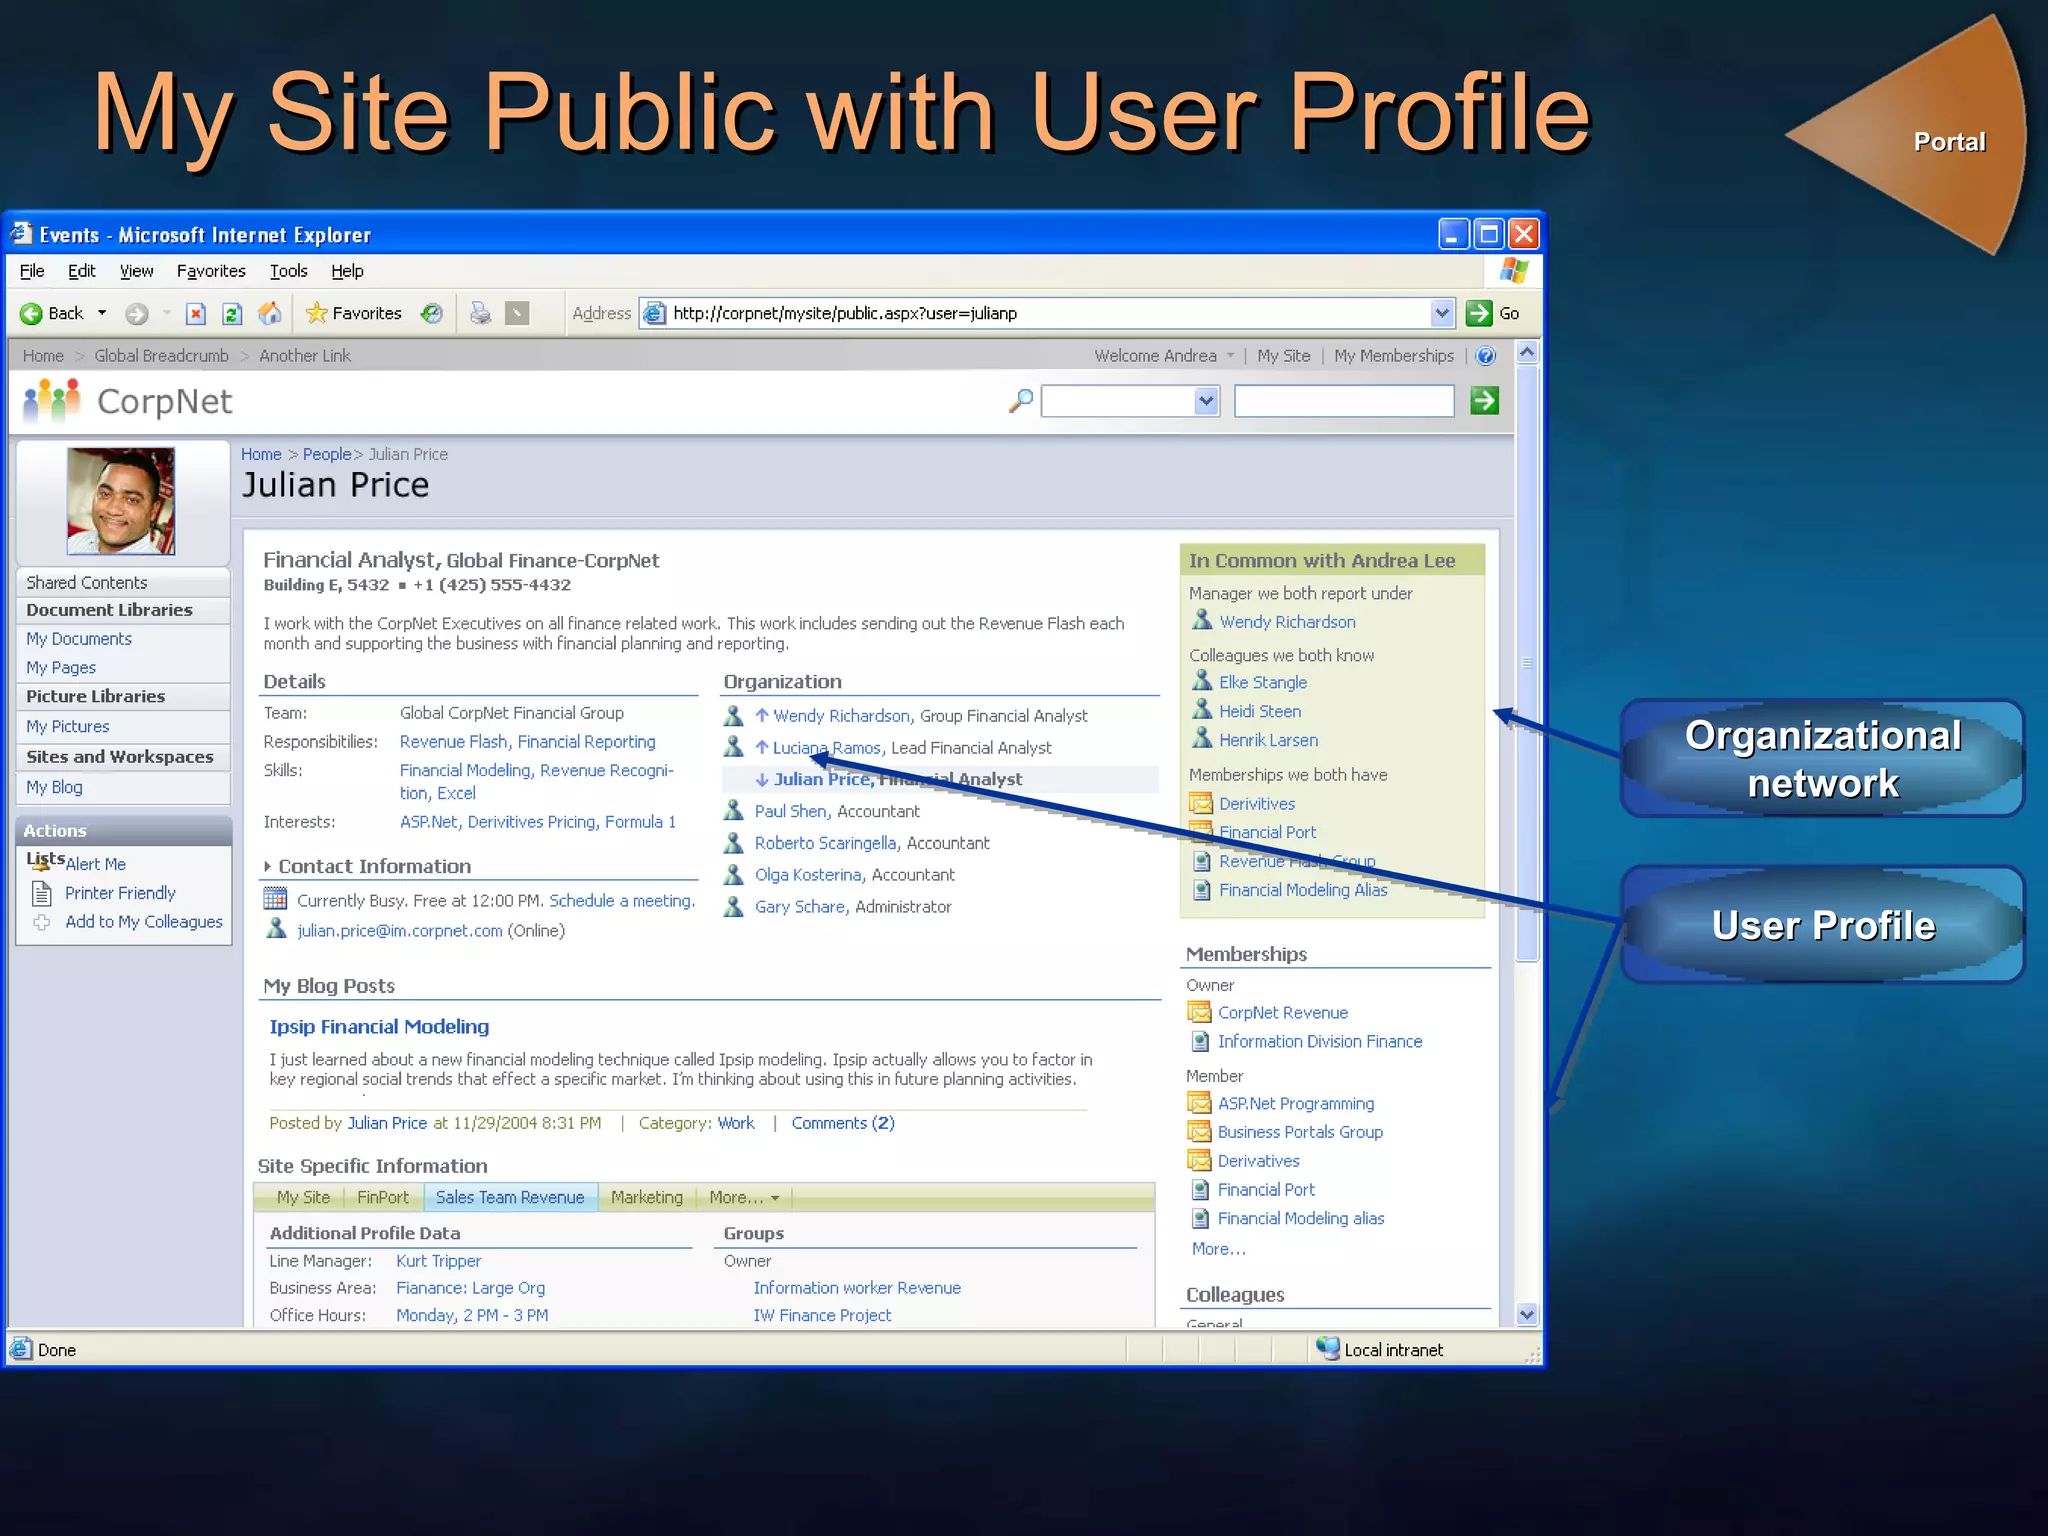Open the History toolbar icon
The height and width of the screenshot is (1536, 2048).
[x=432, y=314]
